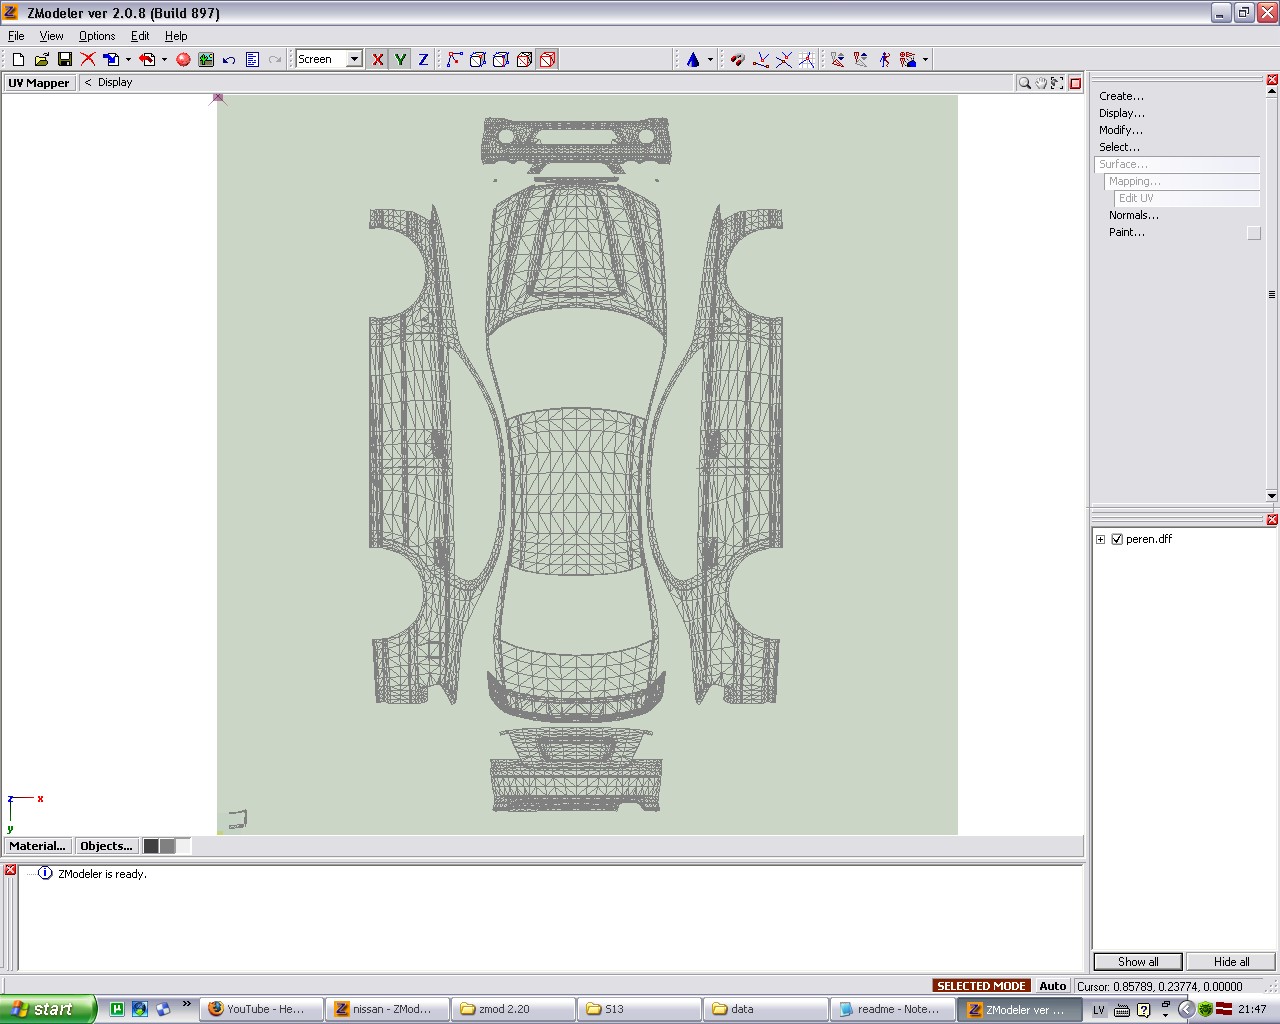Toggle the X axis constraint

(378, 60)
